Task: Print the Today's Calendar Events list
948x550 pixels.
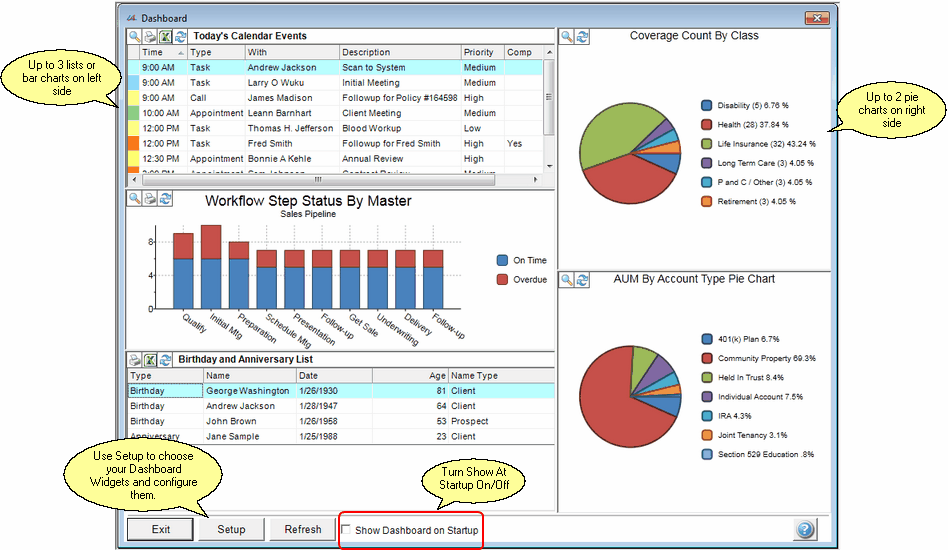Action: 149,36
